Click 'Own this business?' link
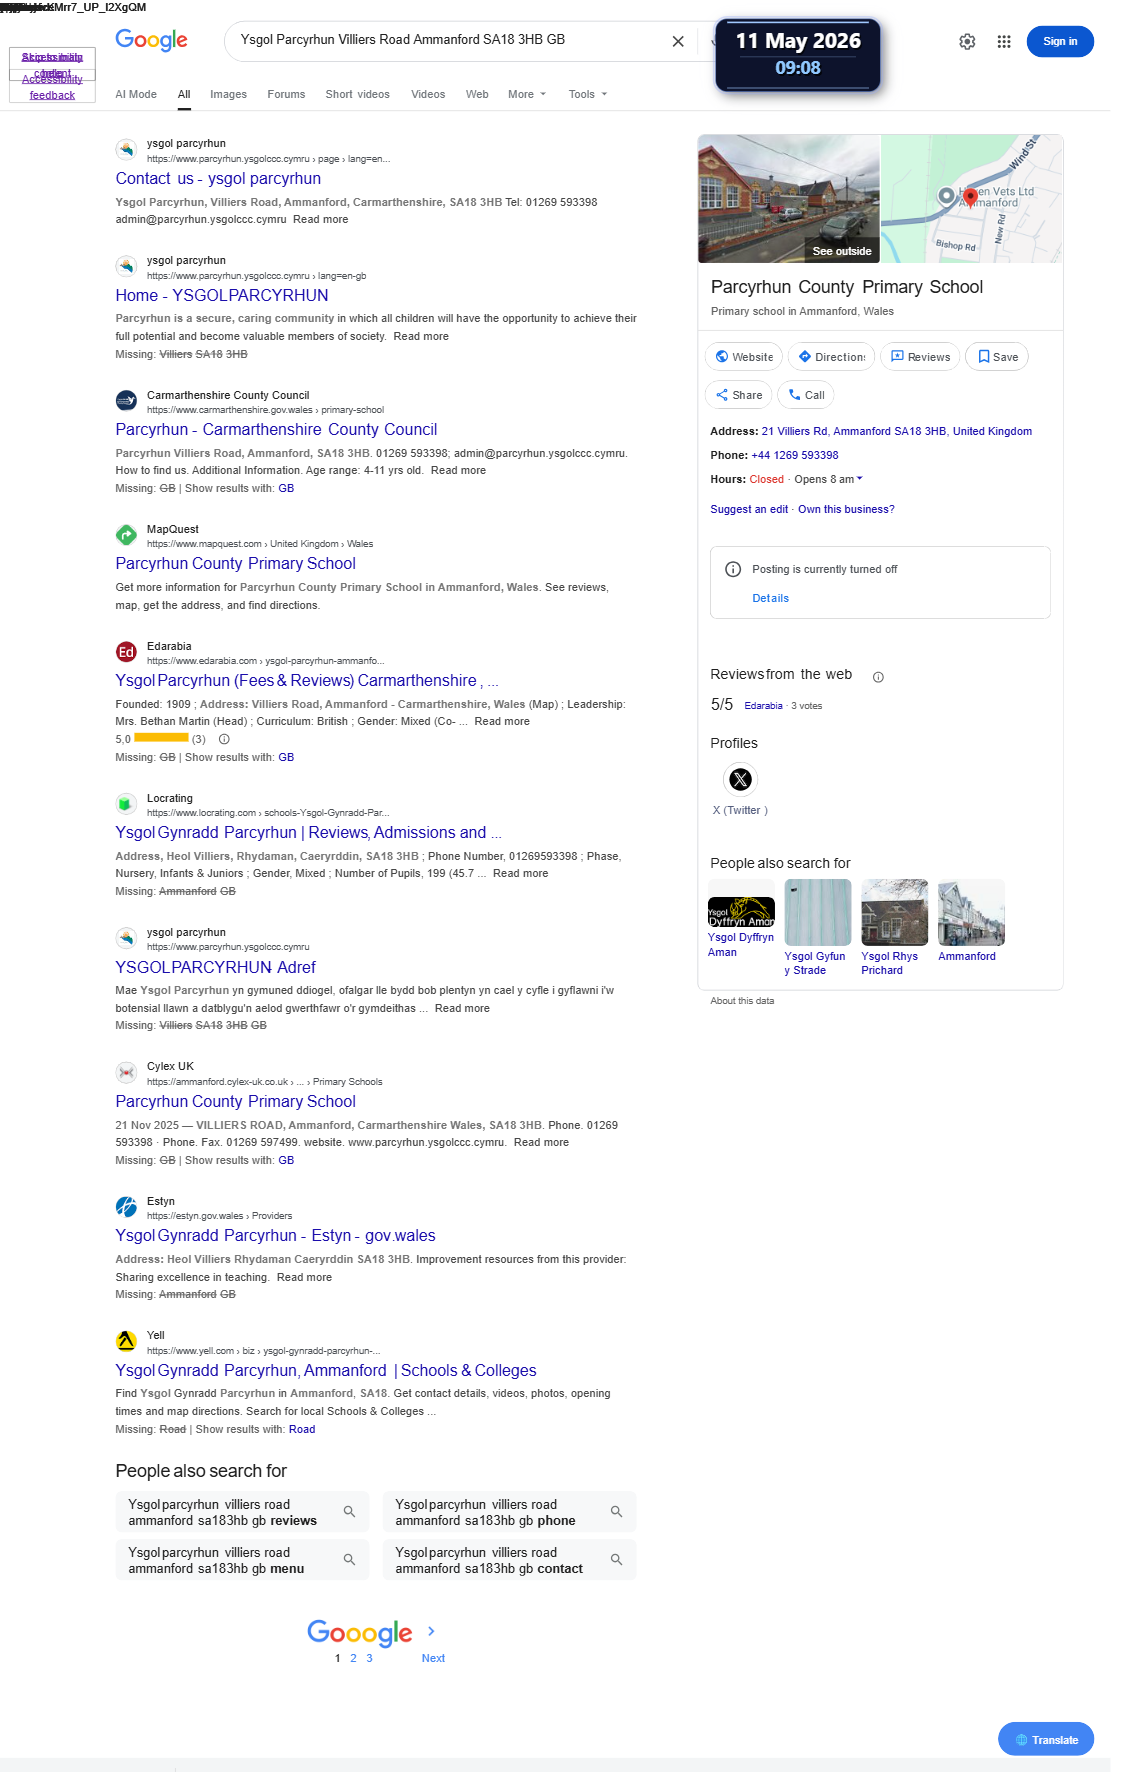Viewport: 1124px width, 1772px height. tap(846, 510)
